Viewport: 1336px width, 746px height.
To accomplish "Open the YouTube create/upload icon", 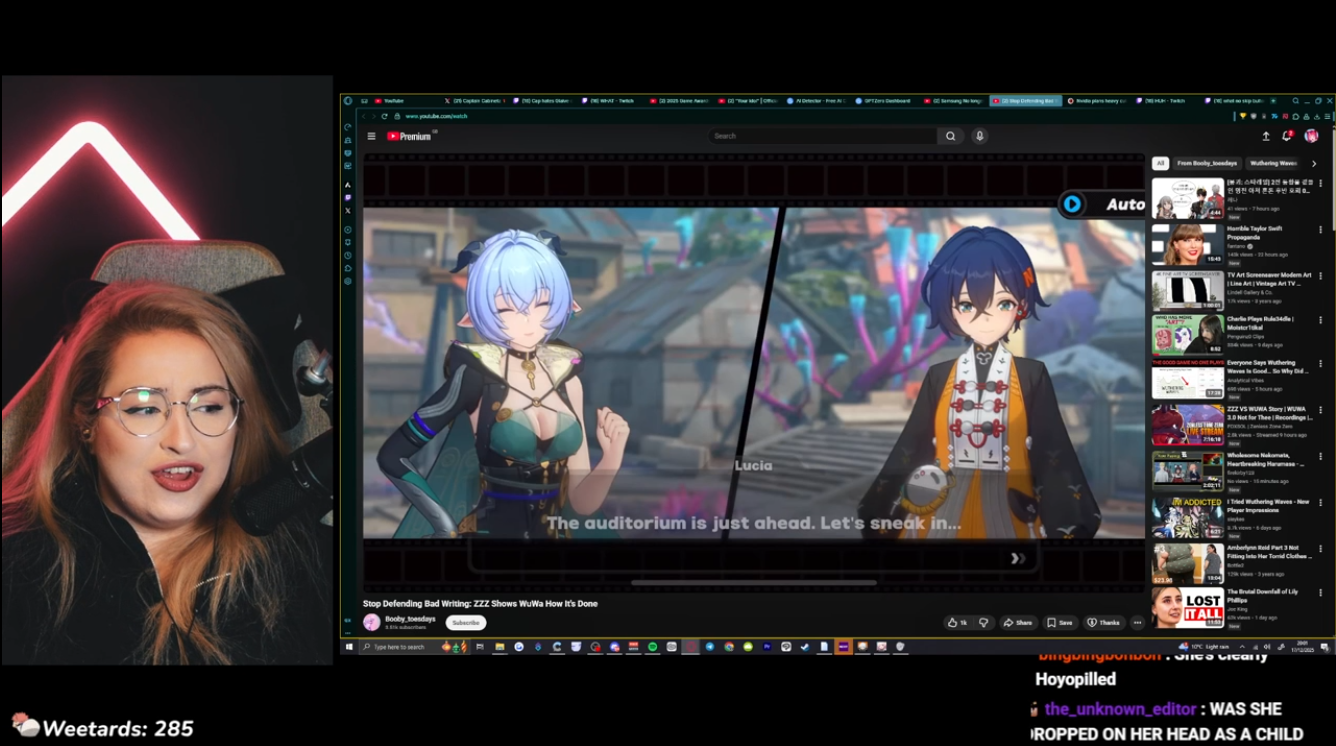I will click(x=1266, y=136).
